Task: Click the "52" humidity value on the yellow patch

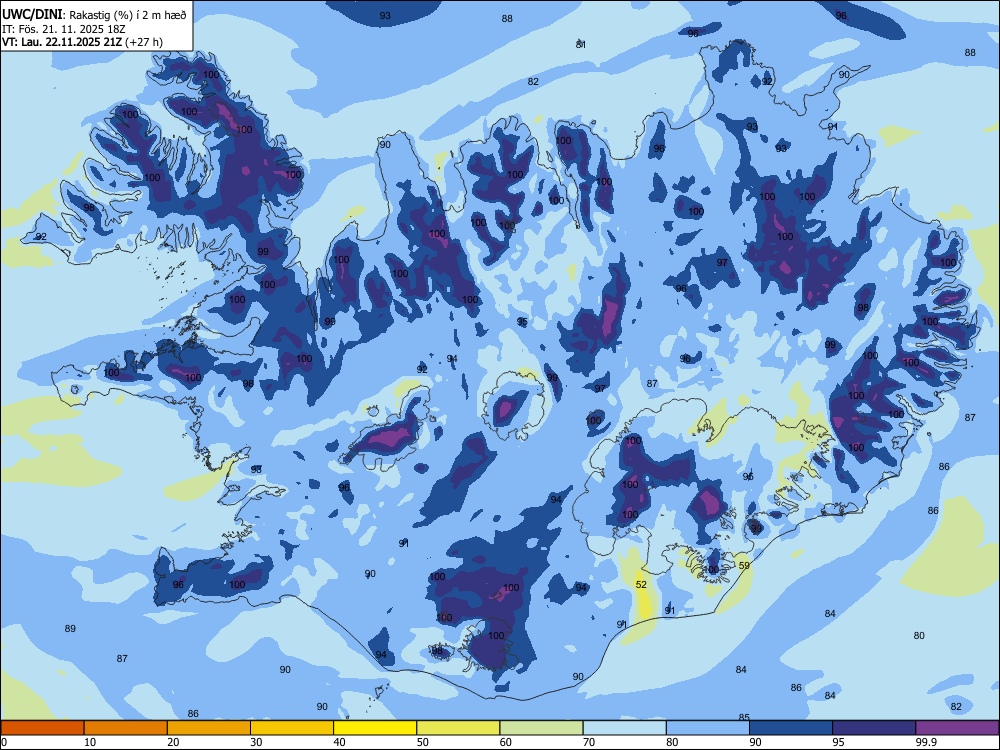Action: [x=642, y=584]
